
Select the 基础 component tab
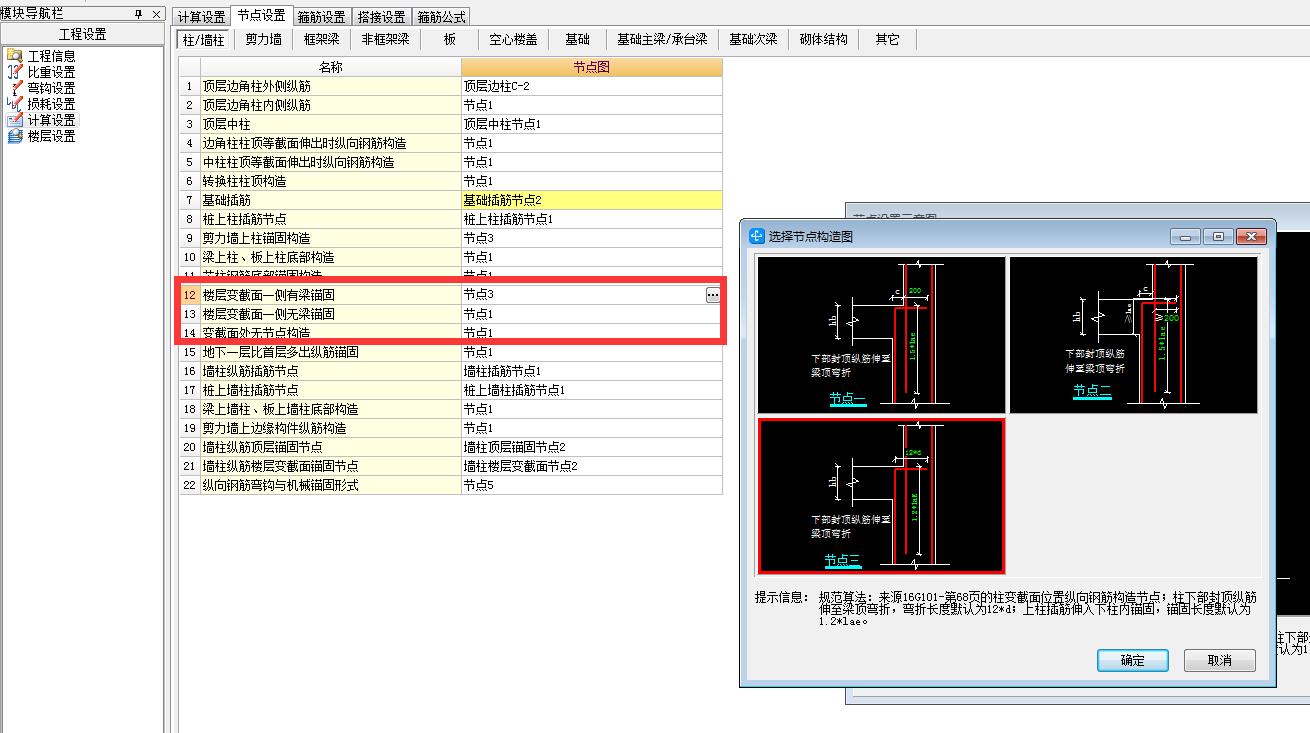(577, 39)
